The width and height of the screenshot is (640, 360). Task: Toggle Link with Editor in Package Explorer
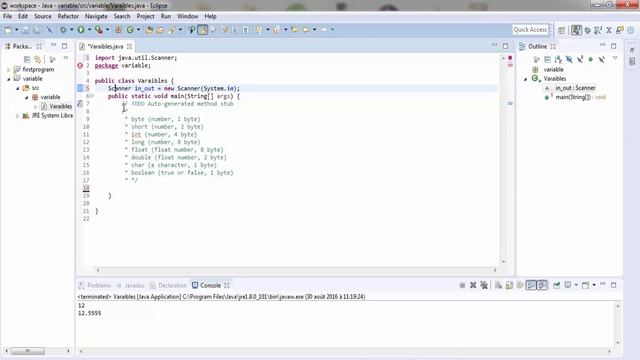pyautogui.click(x=38, y=60)
